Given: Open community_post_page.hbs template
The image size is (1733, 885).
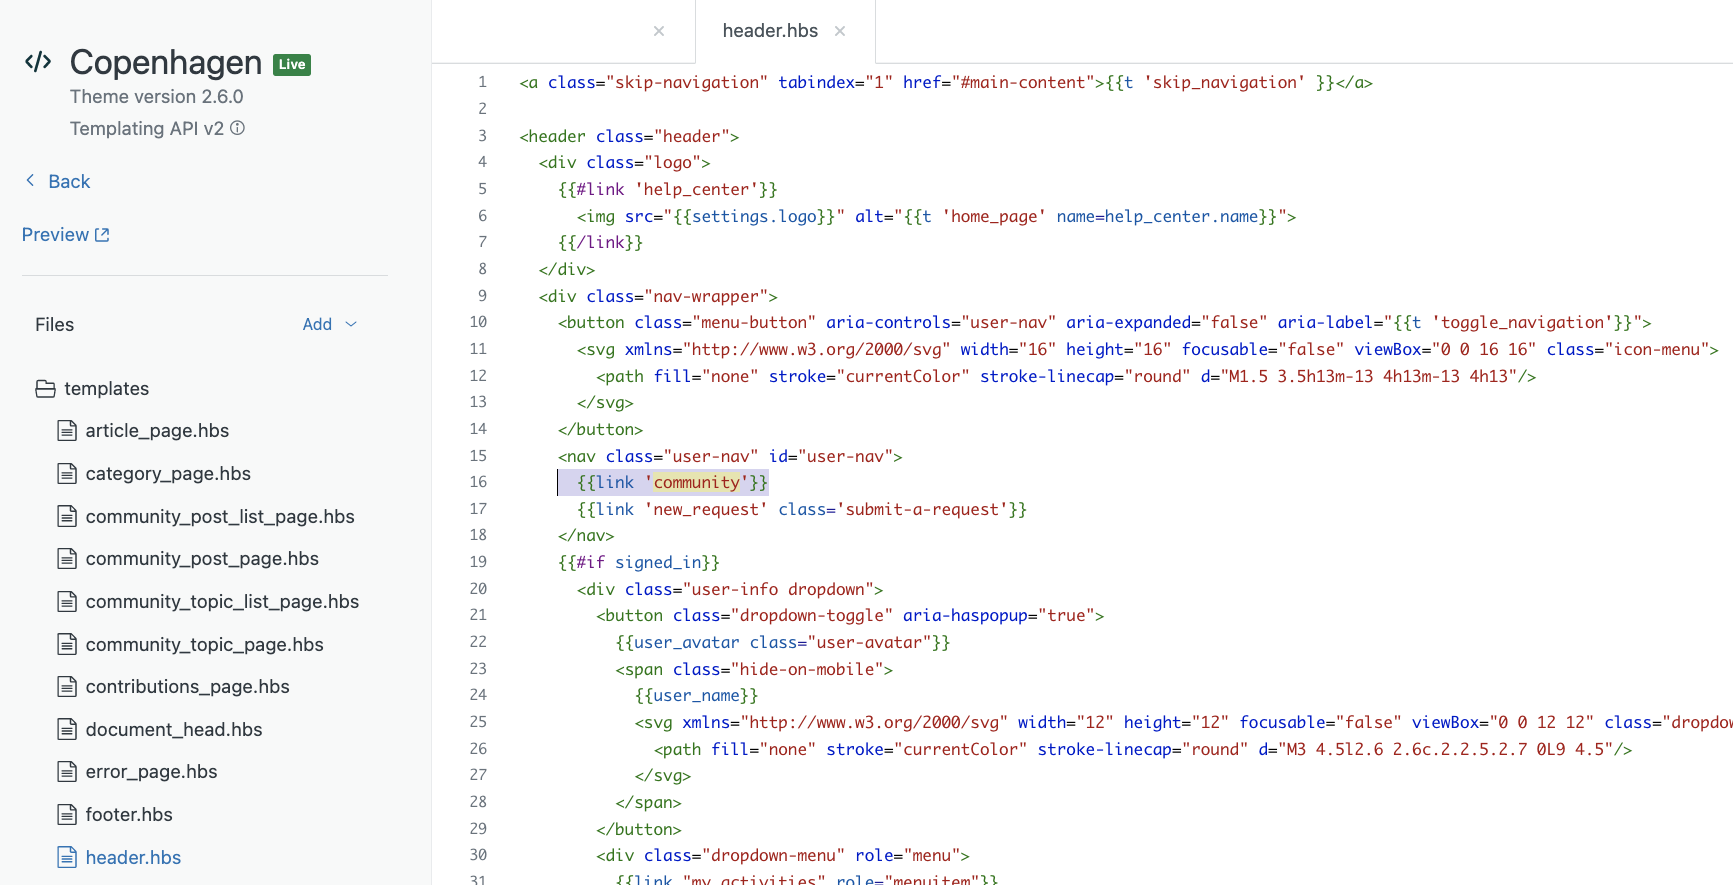Looking at the screenshot, I should (202, 559).
